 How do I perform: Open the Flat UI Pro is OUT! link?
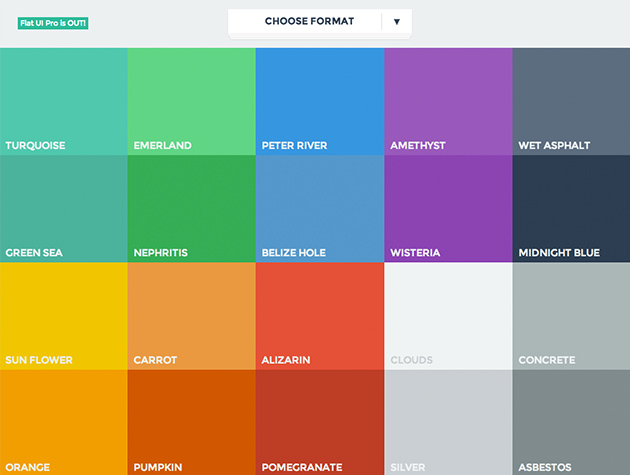tap(53, 23)
